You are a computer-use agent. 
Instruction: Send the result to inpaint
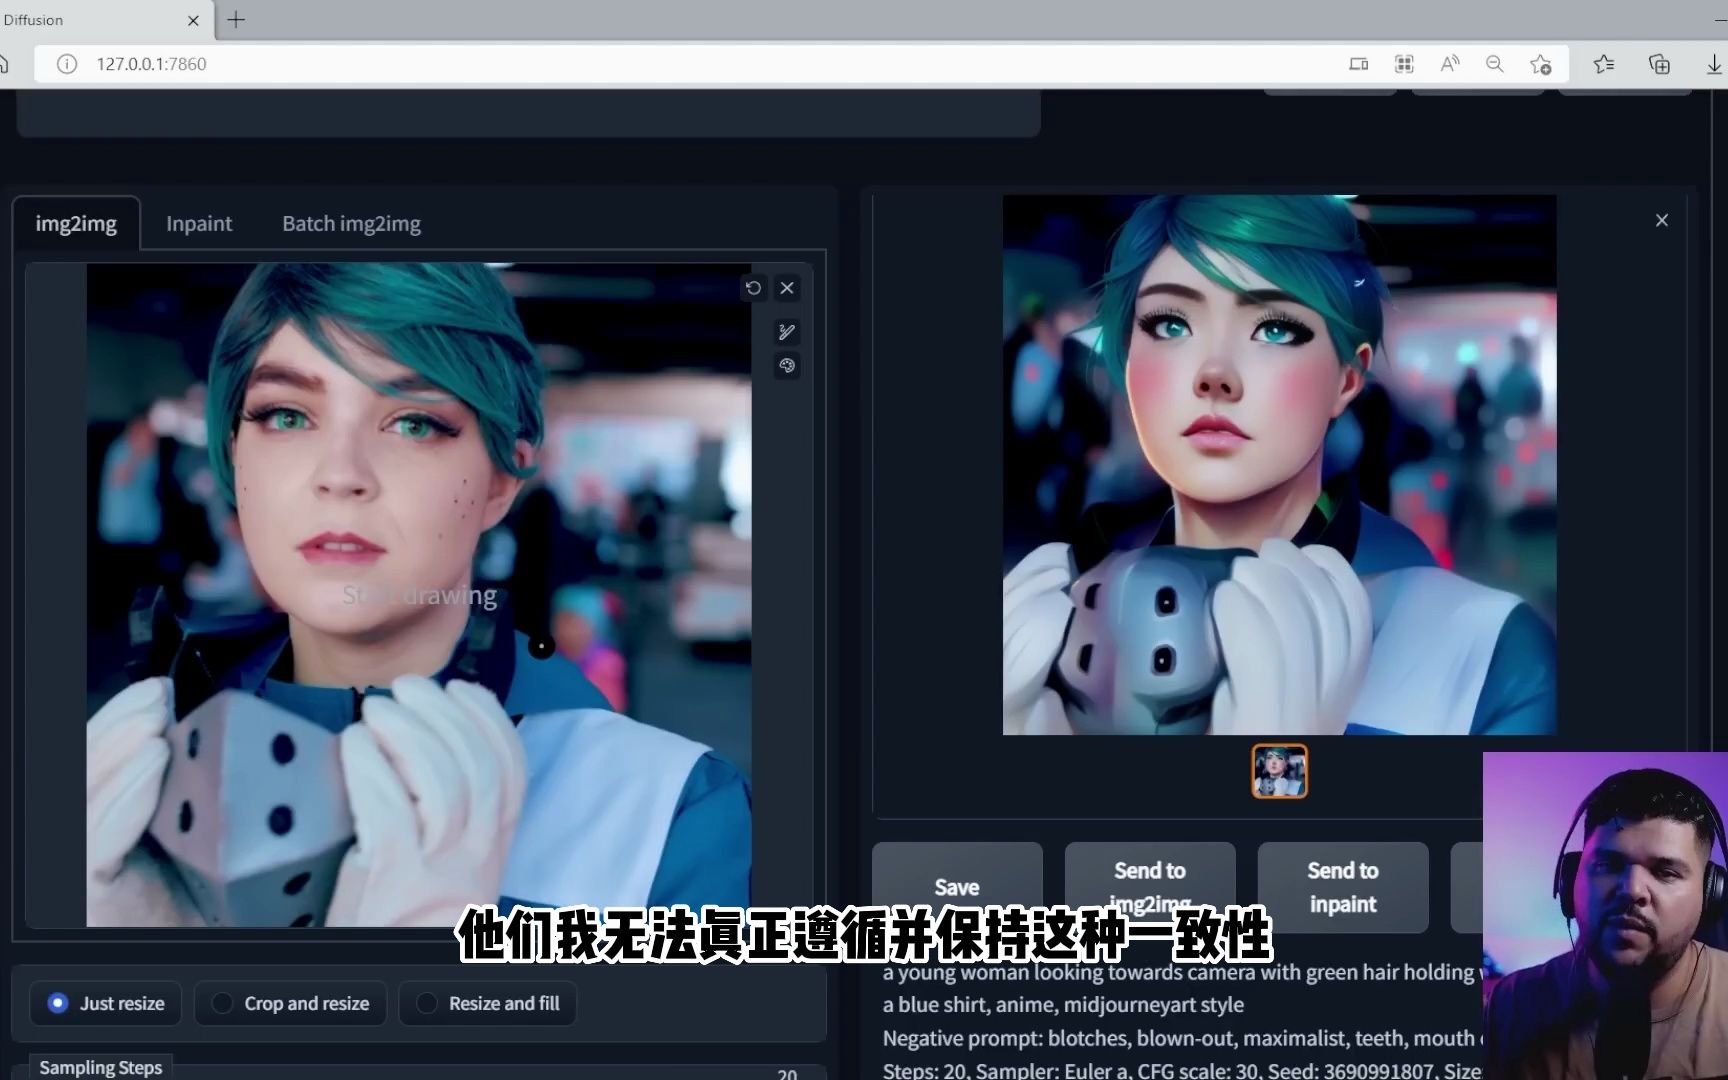[1342, 886]
